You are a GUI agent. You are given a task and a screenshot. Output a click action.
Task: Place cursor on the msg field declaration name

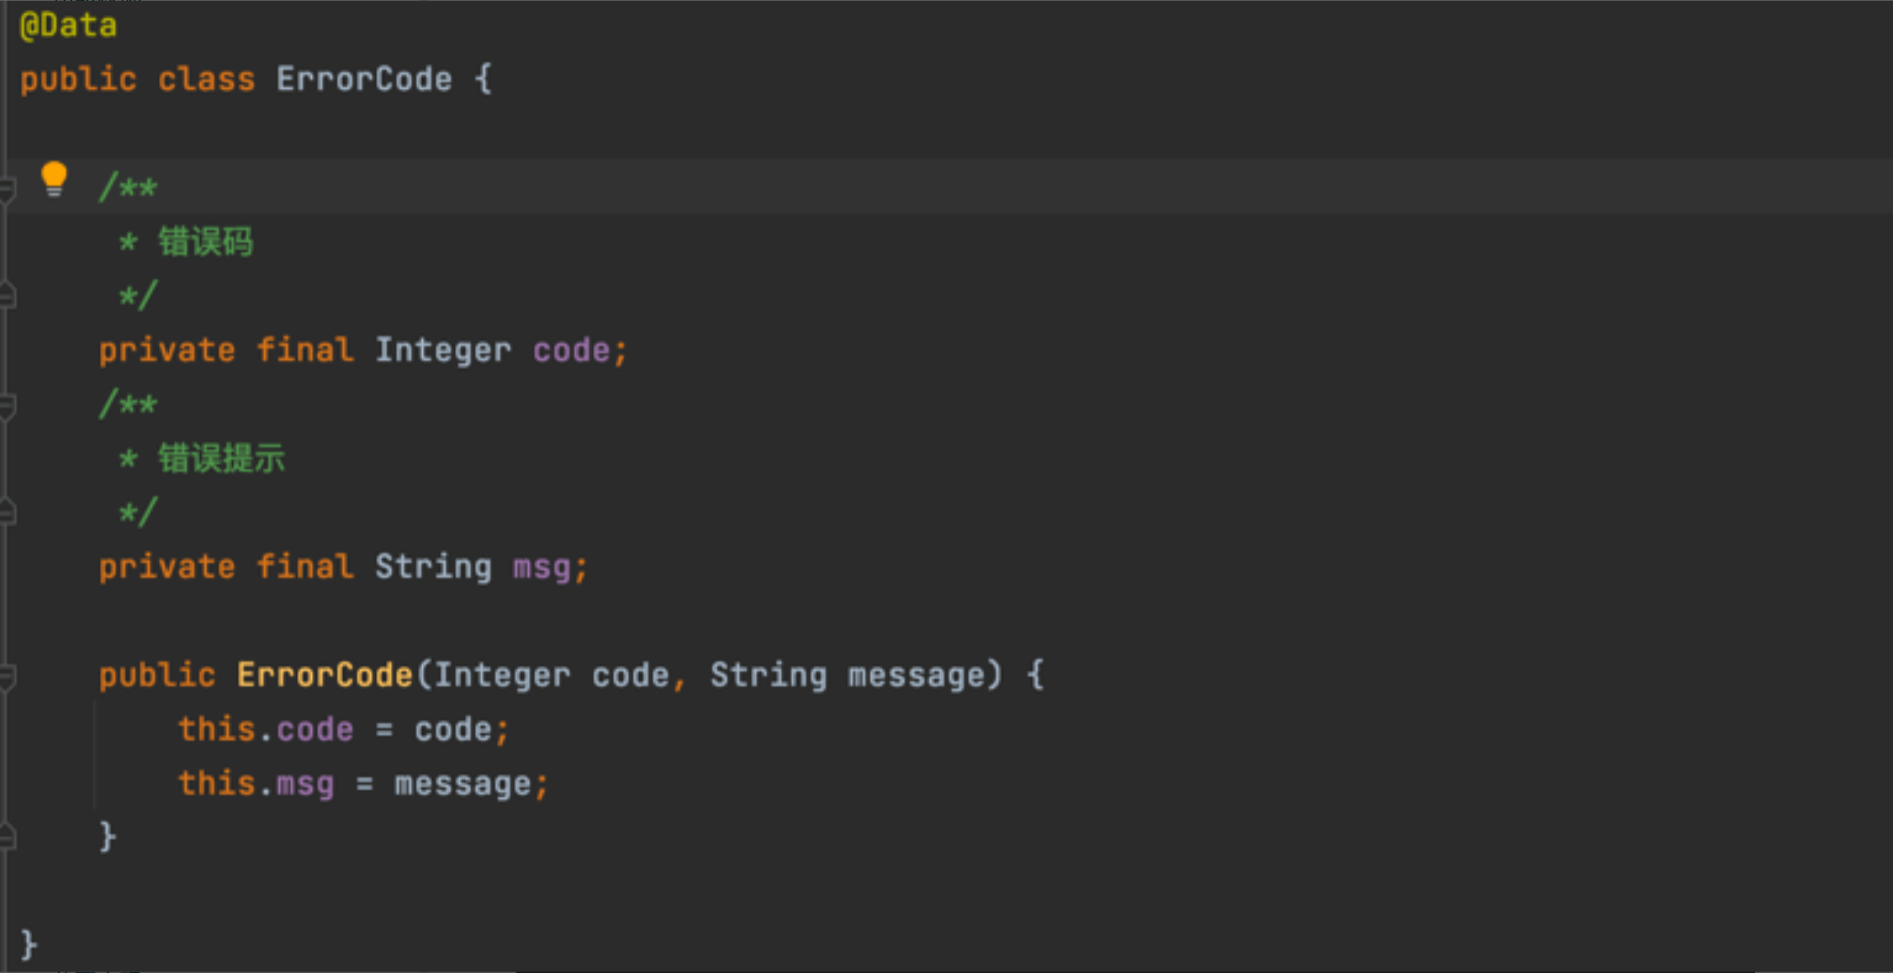pos(541,567)
